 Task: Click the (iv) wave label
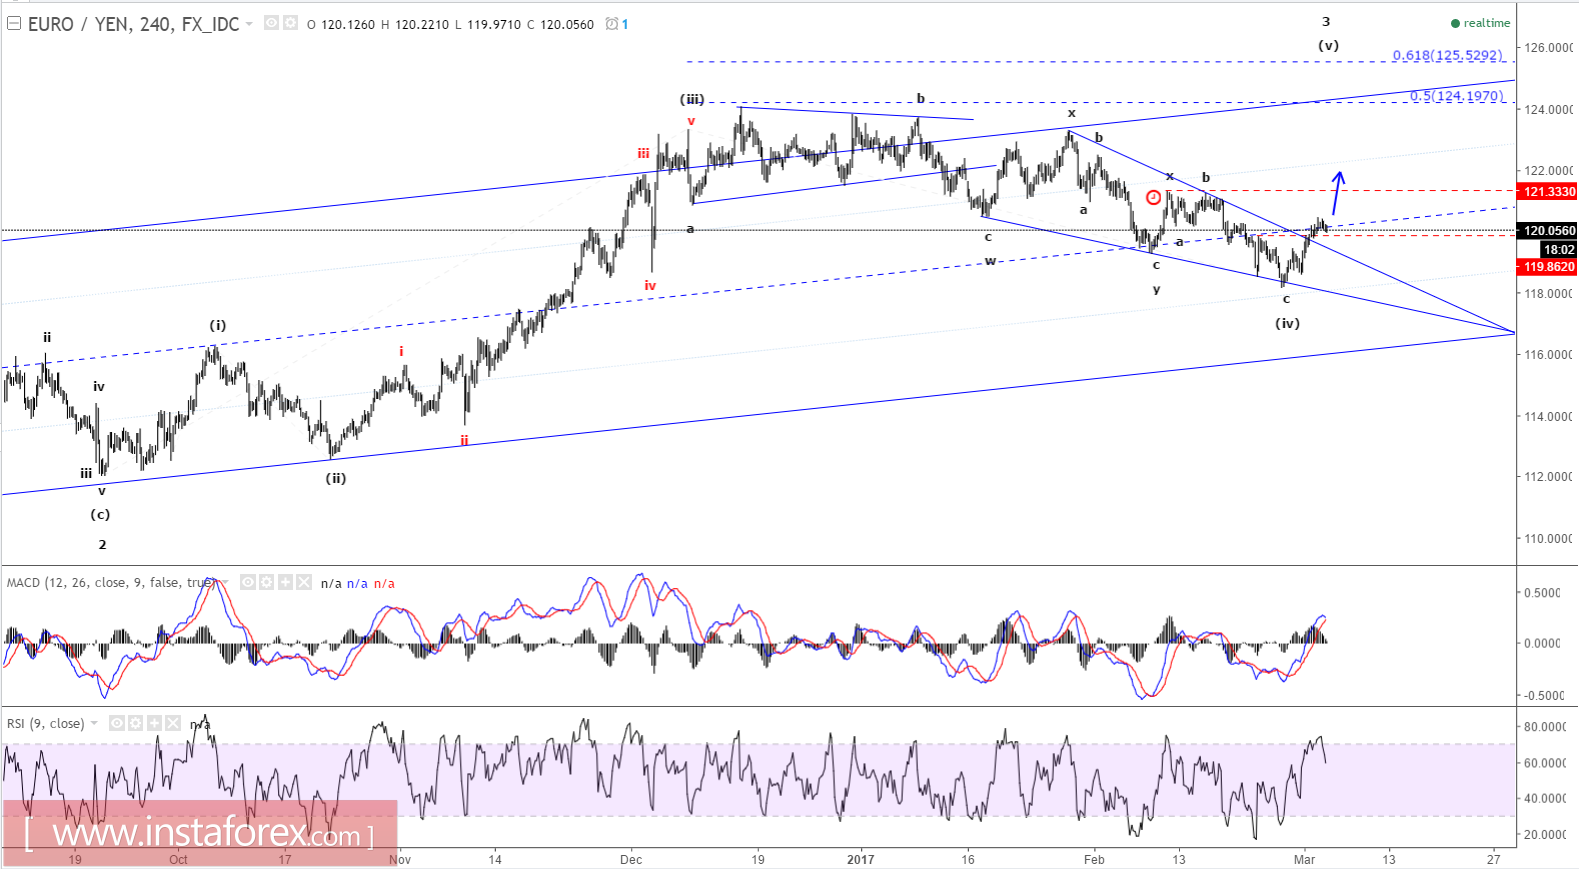[1287, 323]
